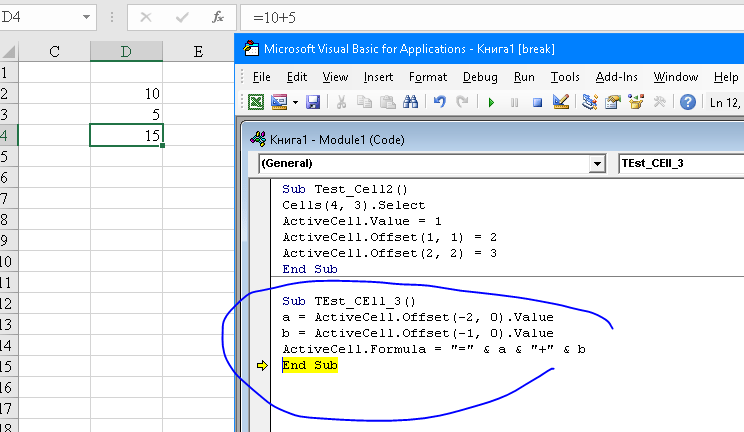744x432 pixels.
Task: Click the Redo arrow icon
Action: coord(463,102)
